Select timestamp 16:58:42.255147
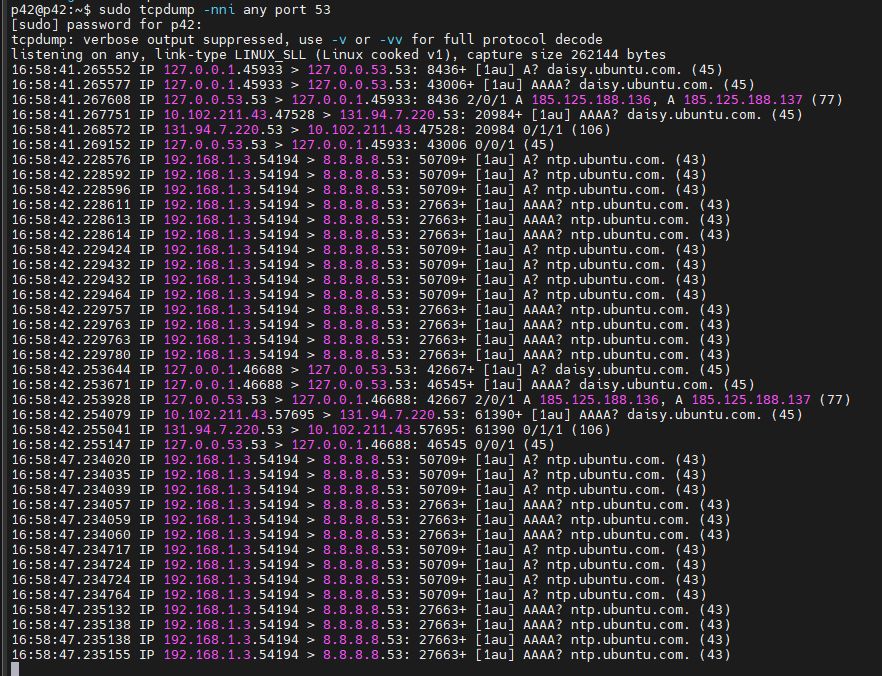The width and height of the screenshot is (882, 676). tap(71, 445)
